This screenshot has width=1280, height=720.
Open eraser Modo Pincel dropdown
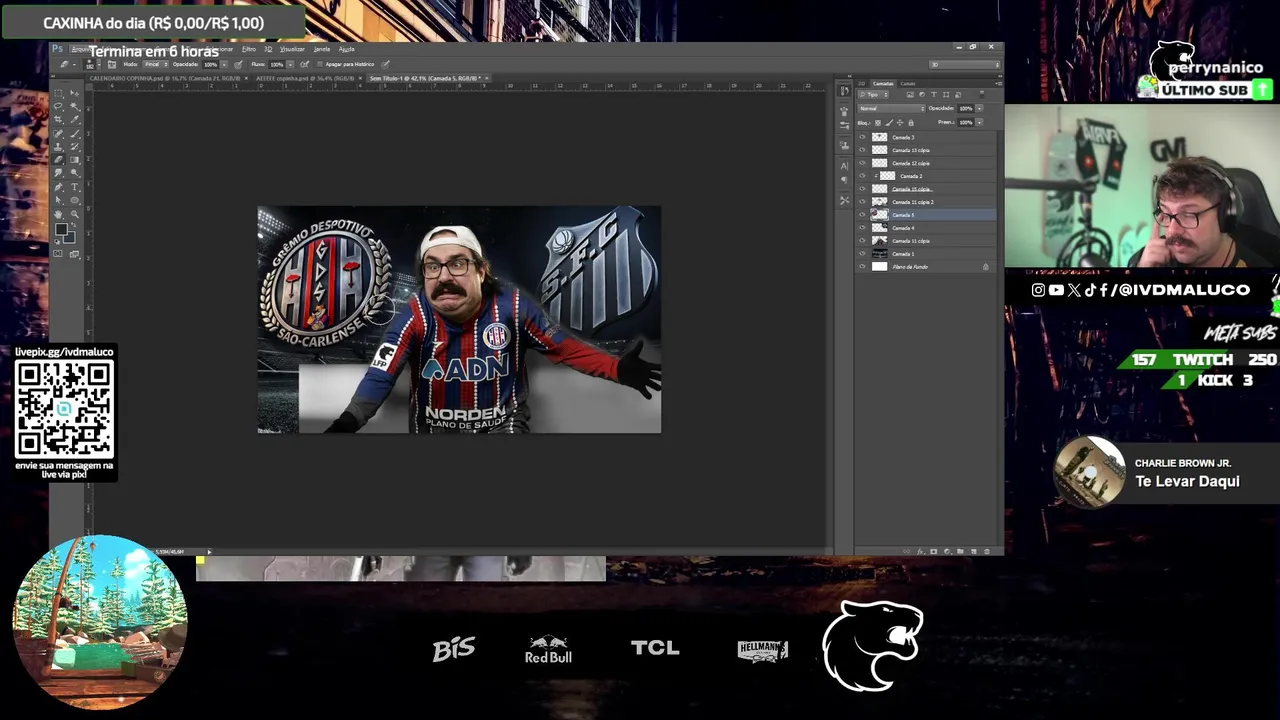point(155,64)
